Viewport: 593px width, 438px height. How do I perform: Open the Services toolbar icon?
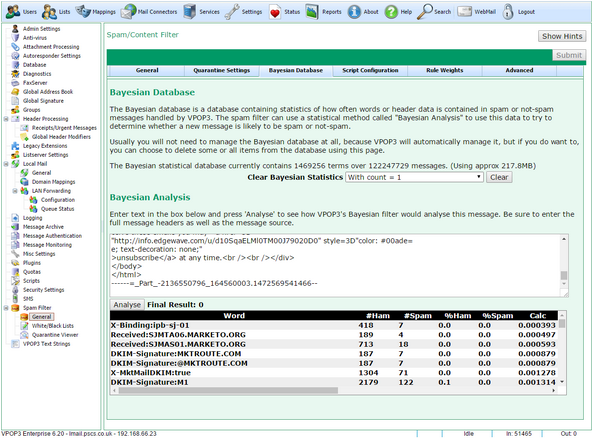tap(189, 12)
